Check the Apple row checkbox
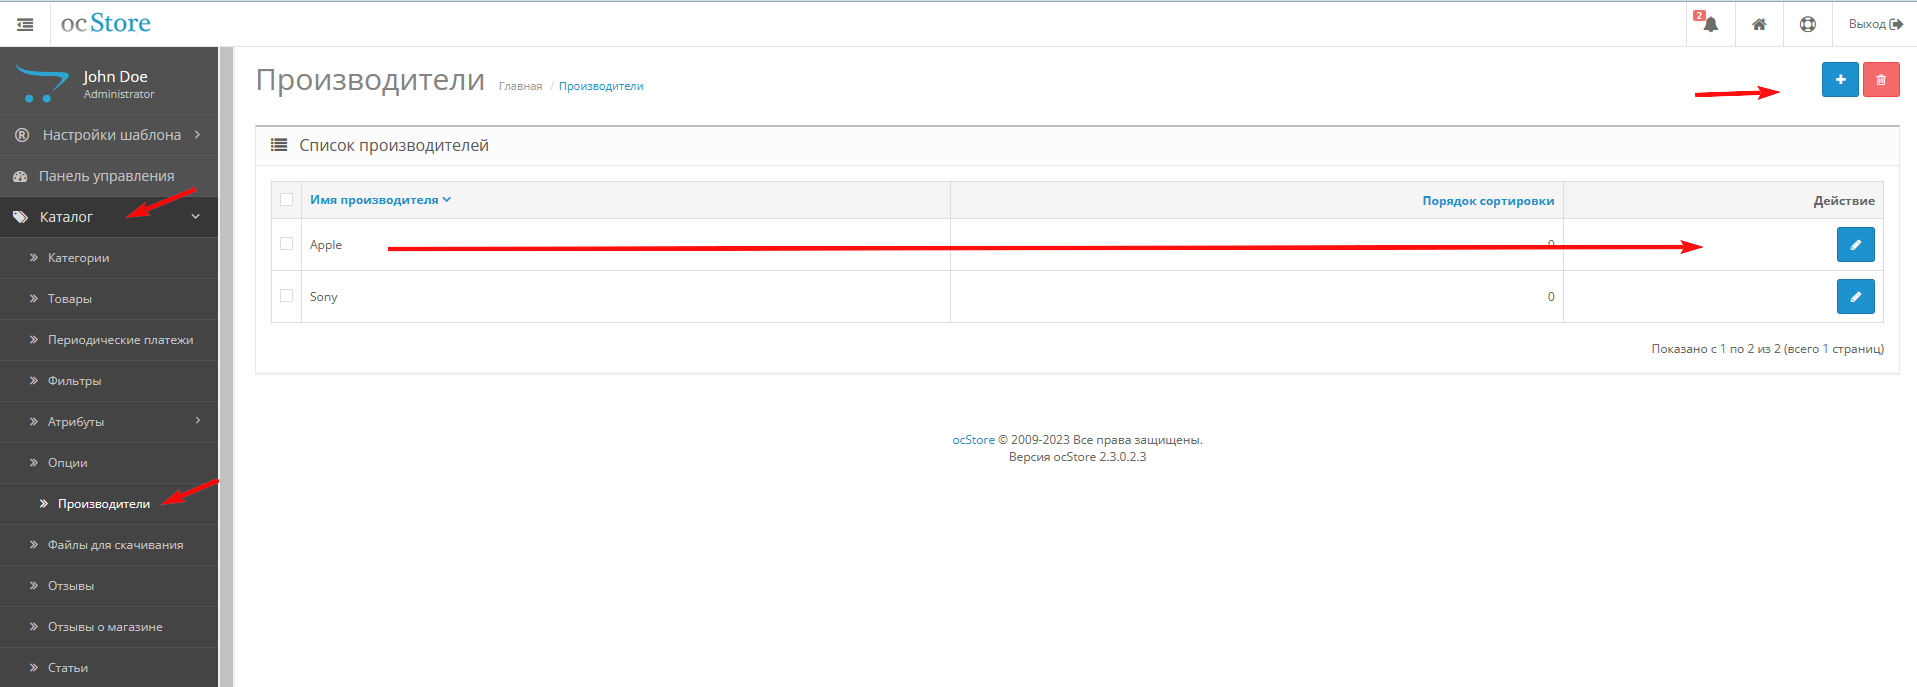The image size is (1917, 687). tap(287, 244)
